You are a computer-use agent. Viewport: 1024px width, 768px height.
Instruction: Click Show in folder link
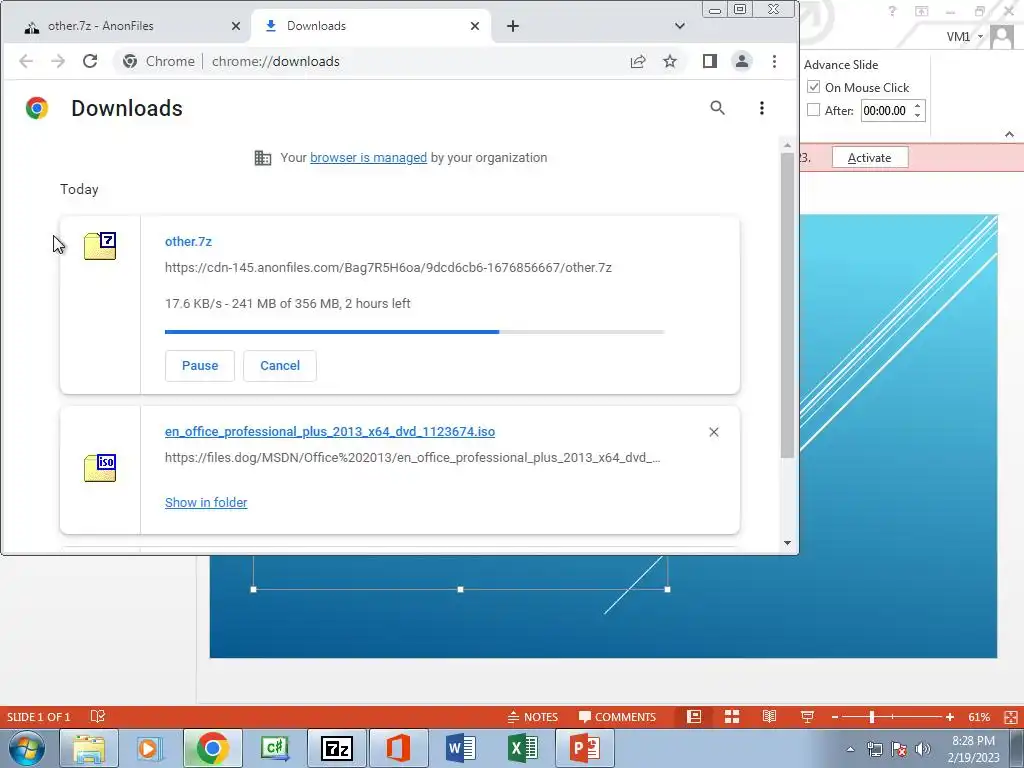206,503
